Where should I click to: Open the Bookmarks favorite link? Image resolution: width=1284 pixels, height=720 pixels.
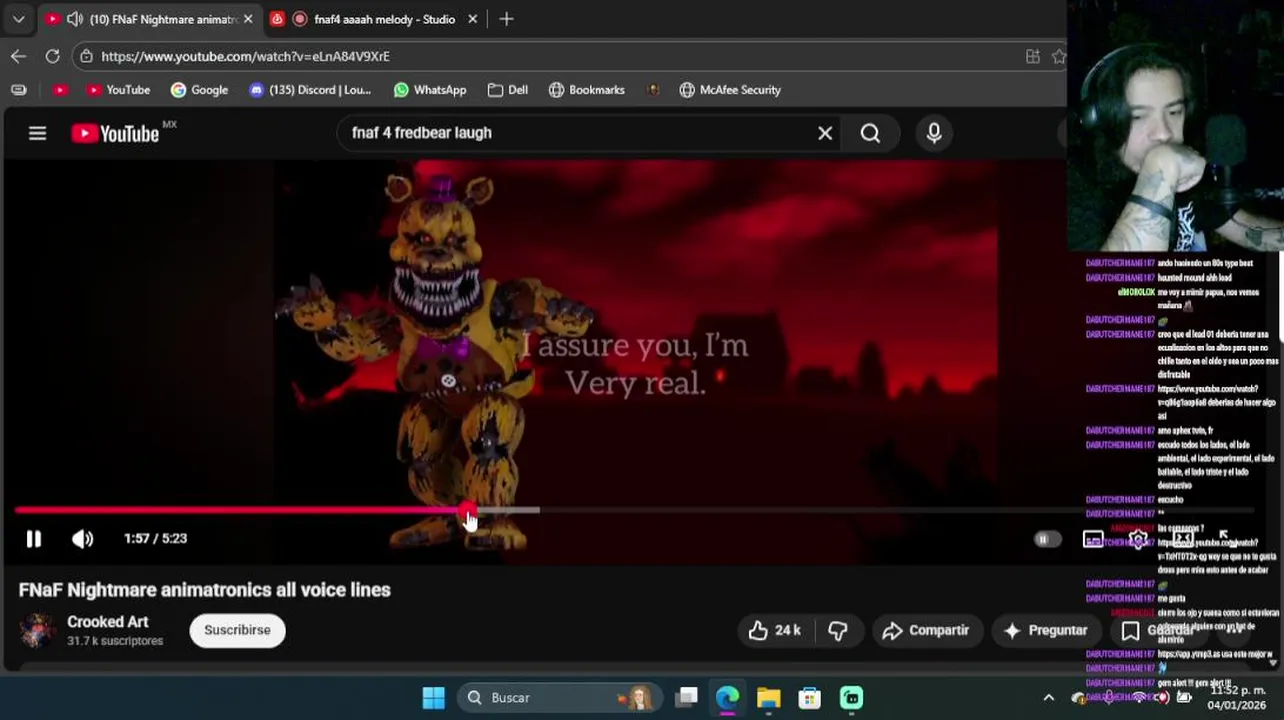587,90
